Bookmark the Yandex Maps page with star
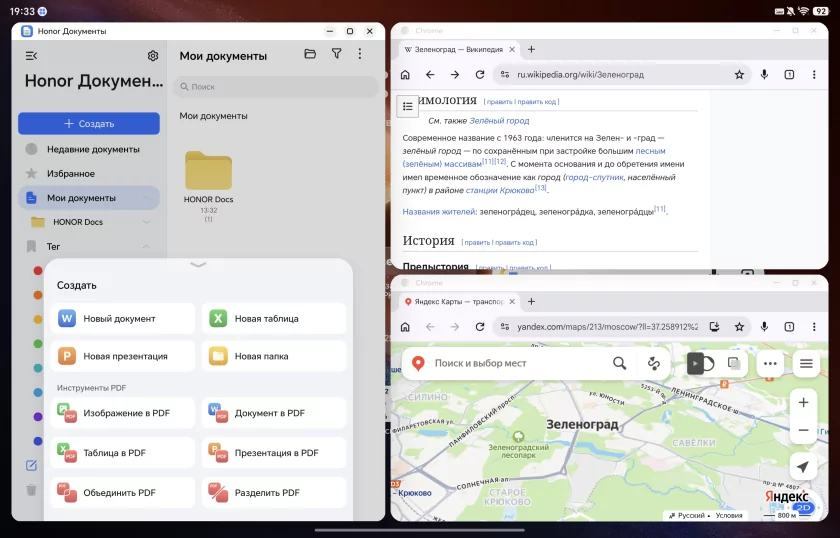840x538 pixels. [x=739, y=326]
